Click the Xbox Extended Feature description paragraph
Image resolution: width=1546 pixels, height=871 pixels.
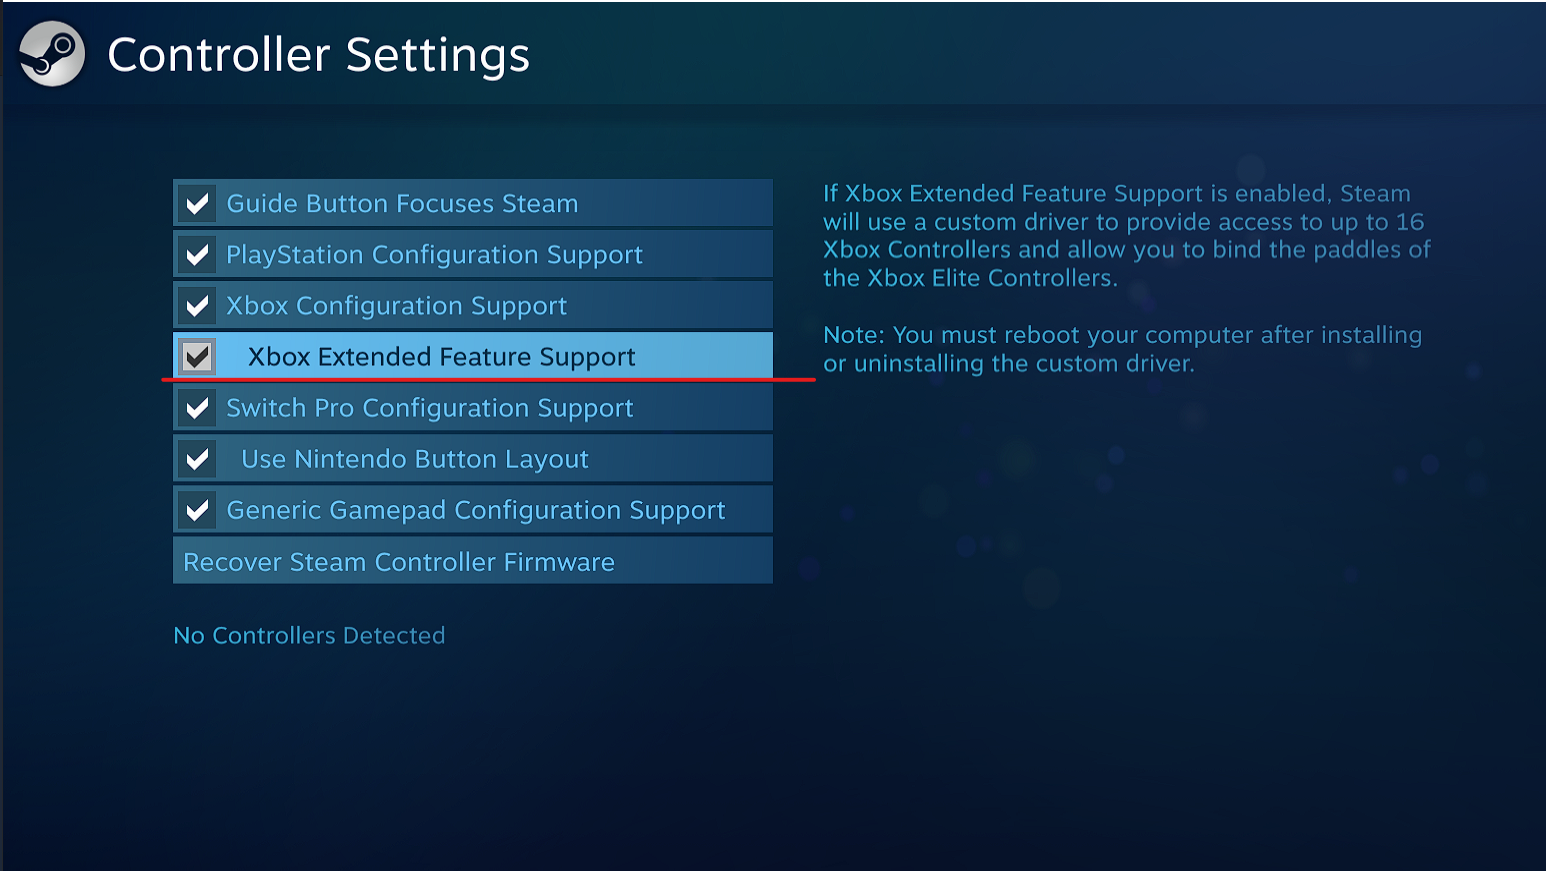[1127, 236]
